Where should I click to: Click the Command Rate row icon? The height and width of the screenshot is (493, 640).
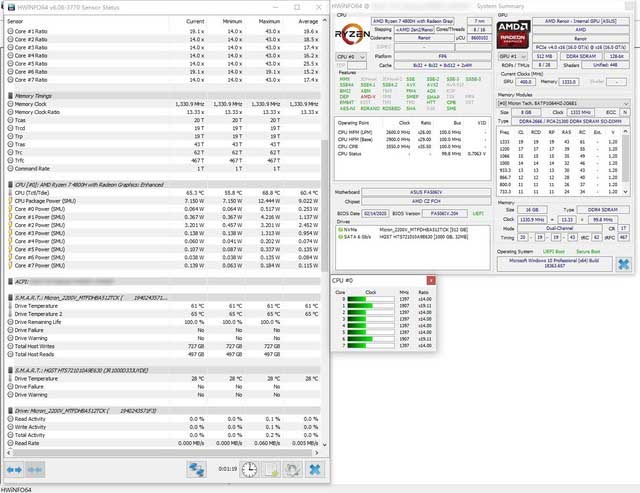pyautogui.click(x=11, y=169)
